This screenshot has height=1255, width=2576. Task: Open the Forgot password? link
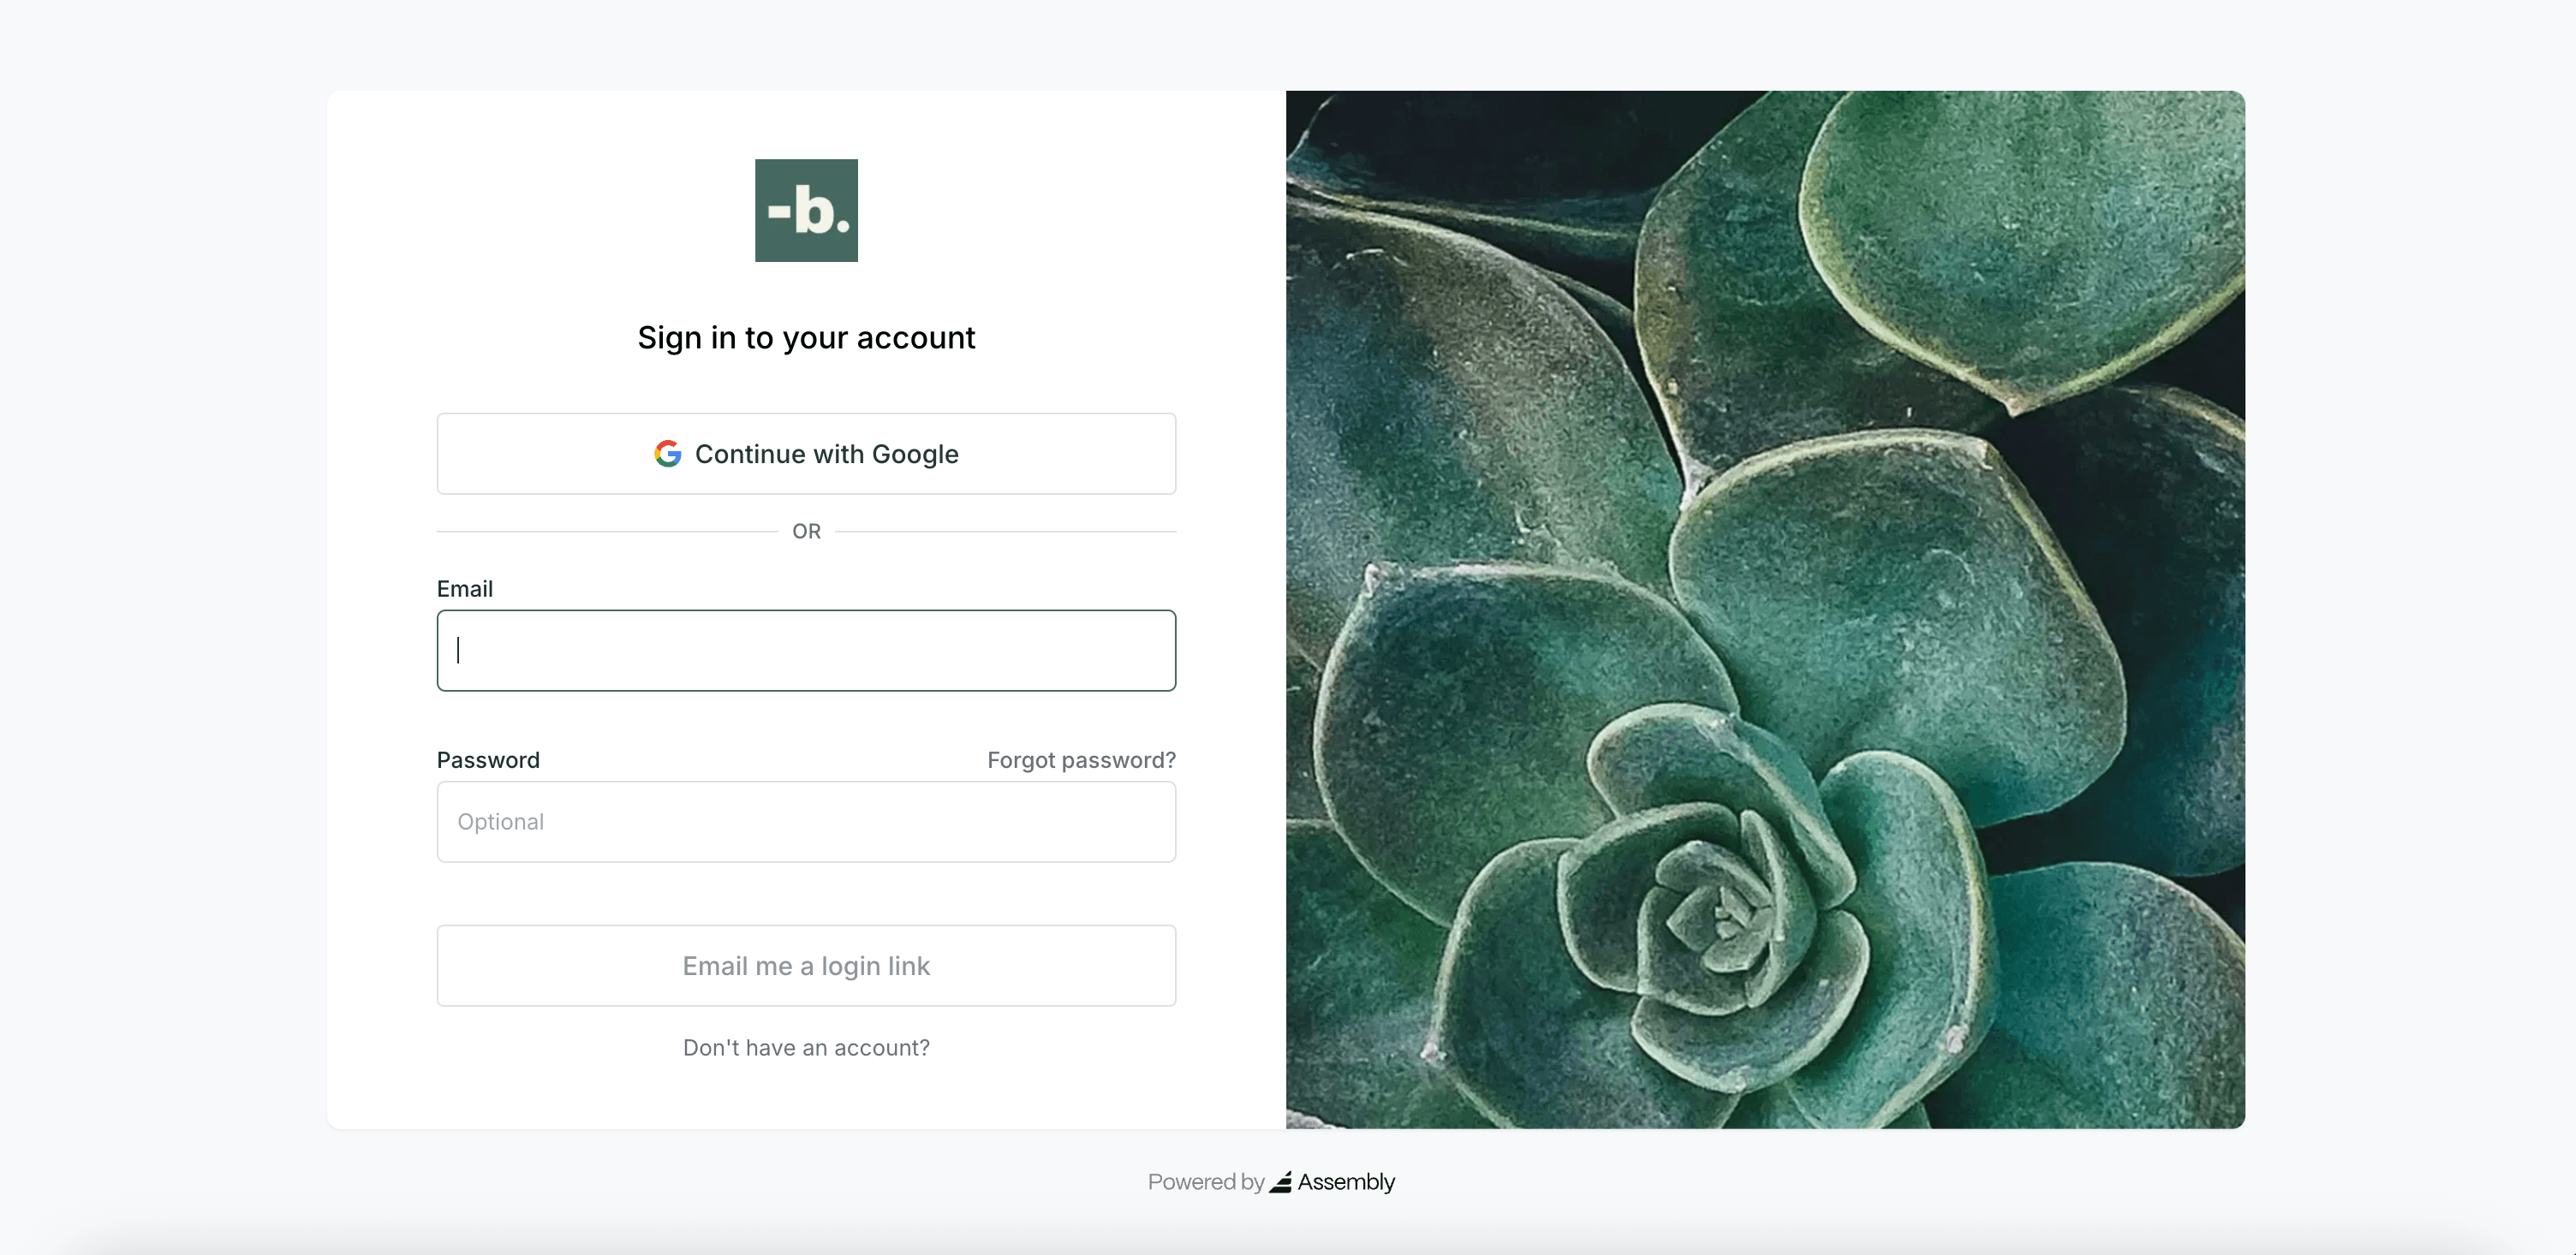[1081, 760]
